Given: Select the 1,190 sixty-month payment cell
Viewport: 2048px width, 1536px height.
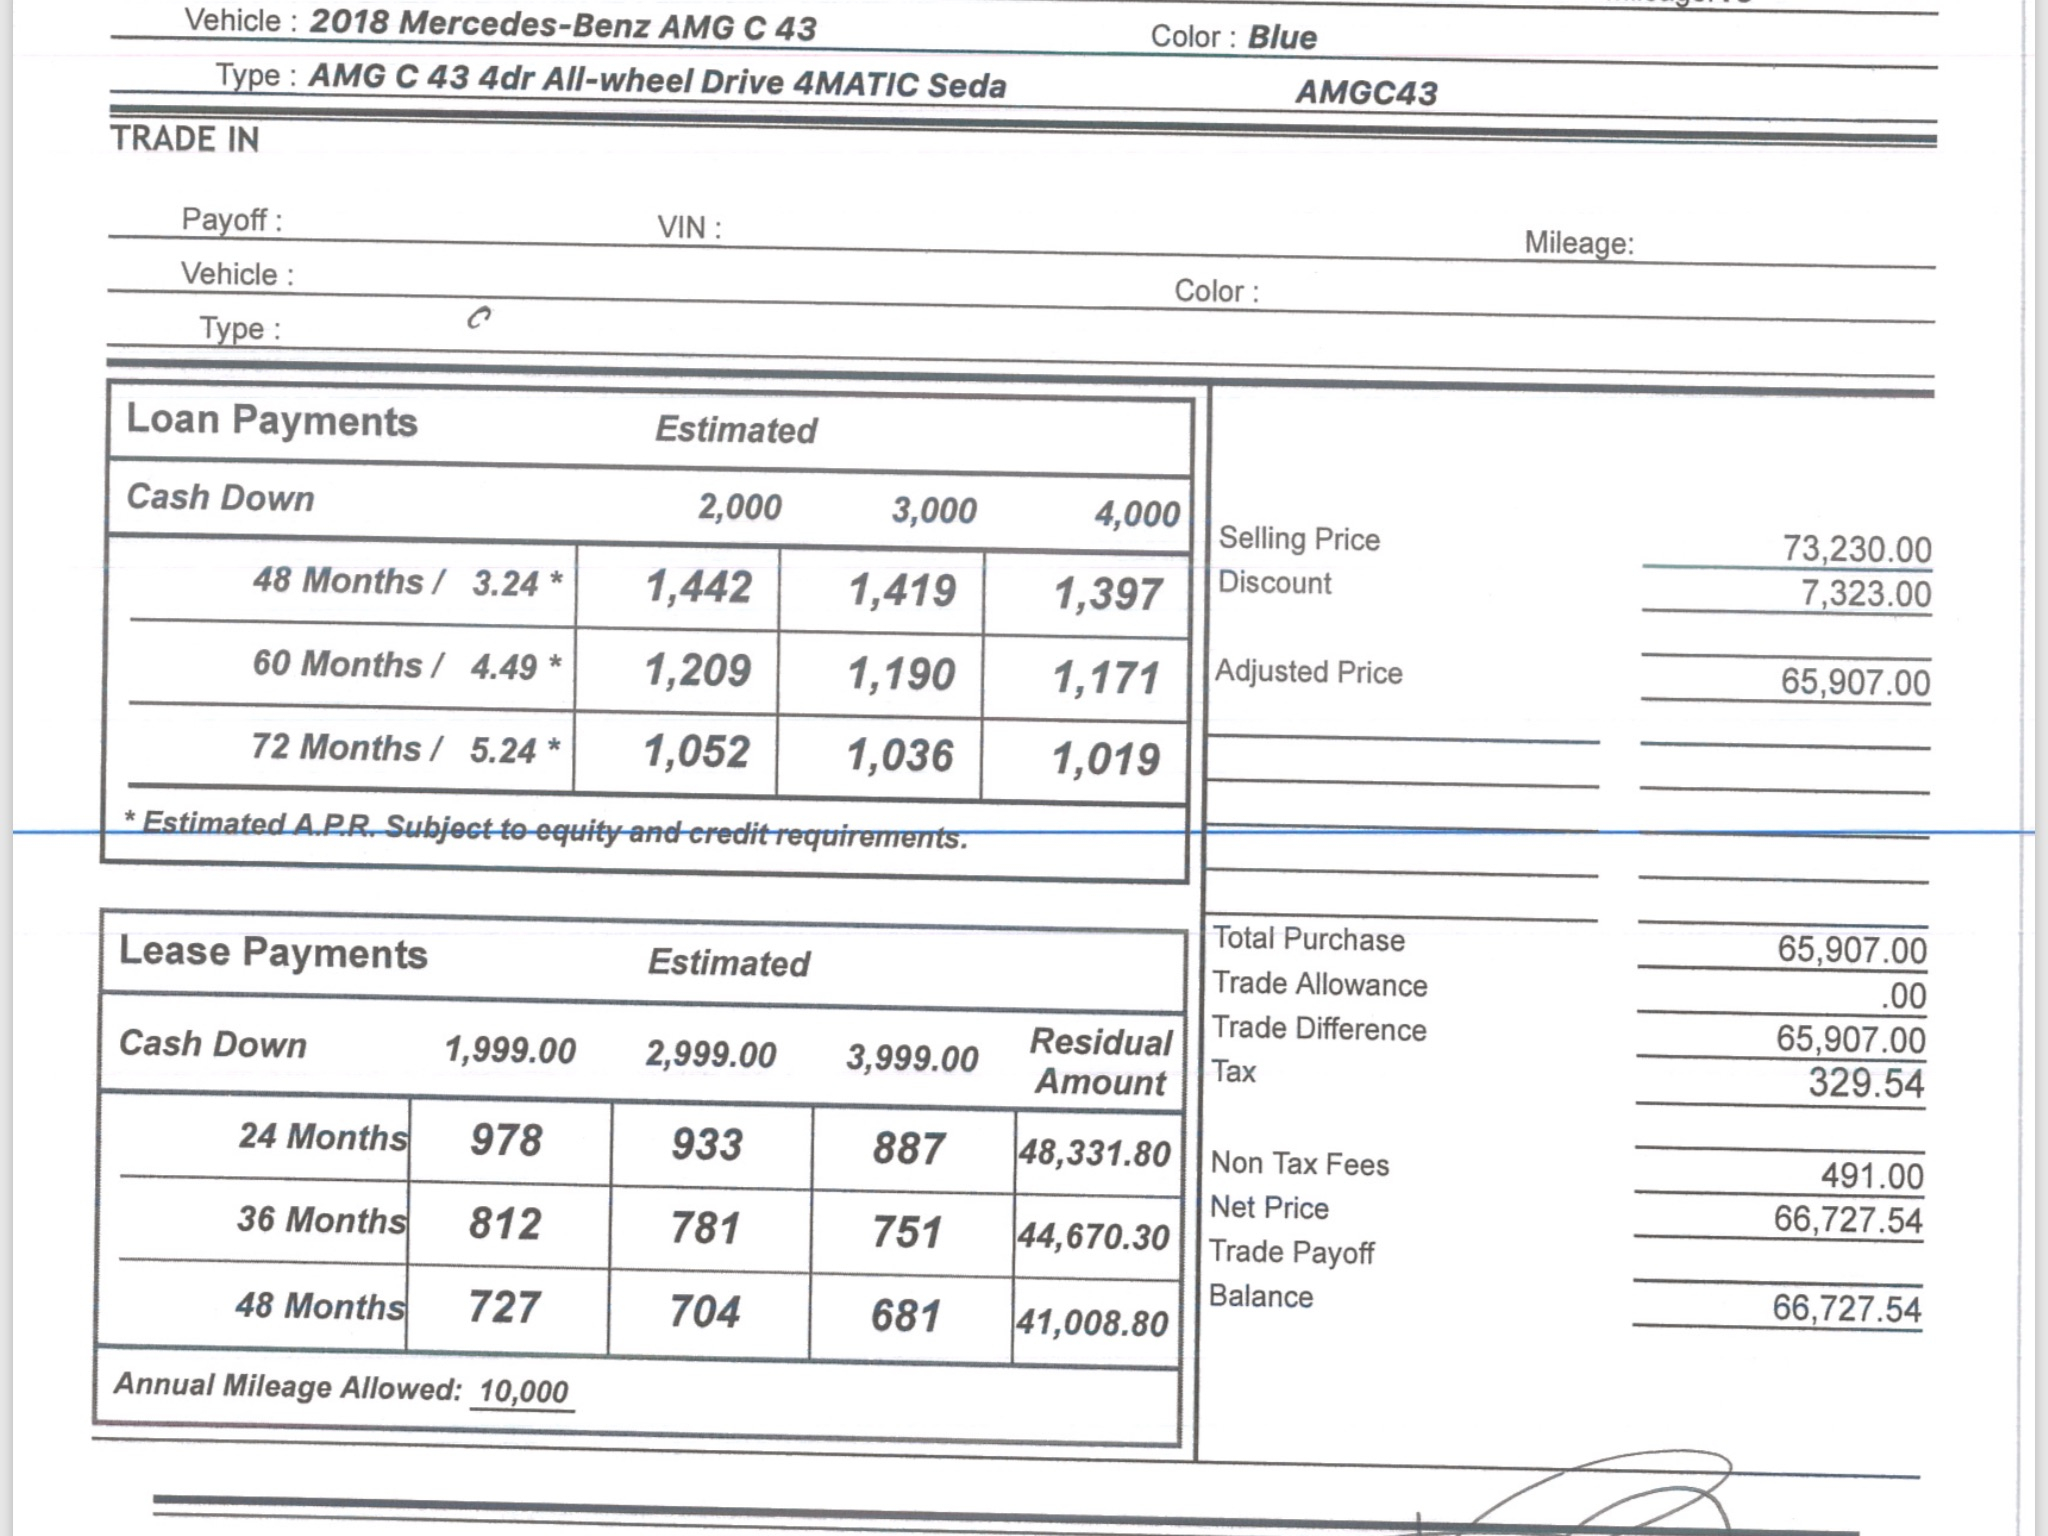Looking at the screenshot, I should [901, 673].
